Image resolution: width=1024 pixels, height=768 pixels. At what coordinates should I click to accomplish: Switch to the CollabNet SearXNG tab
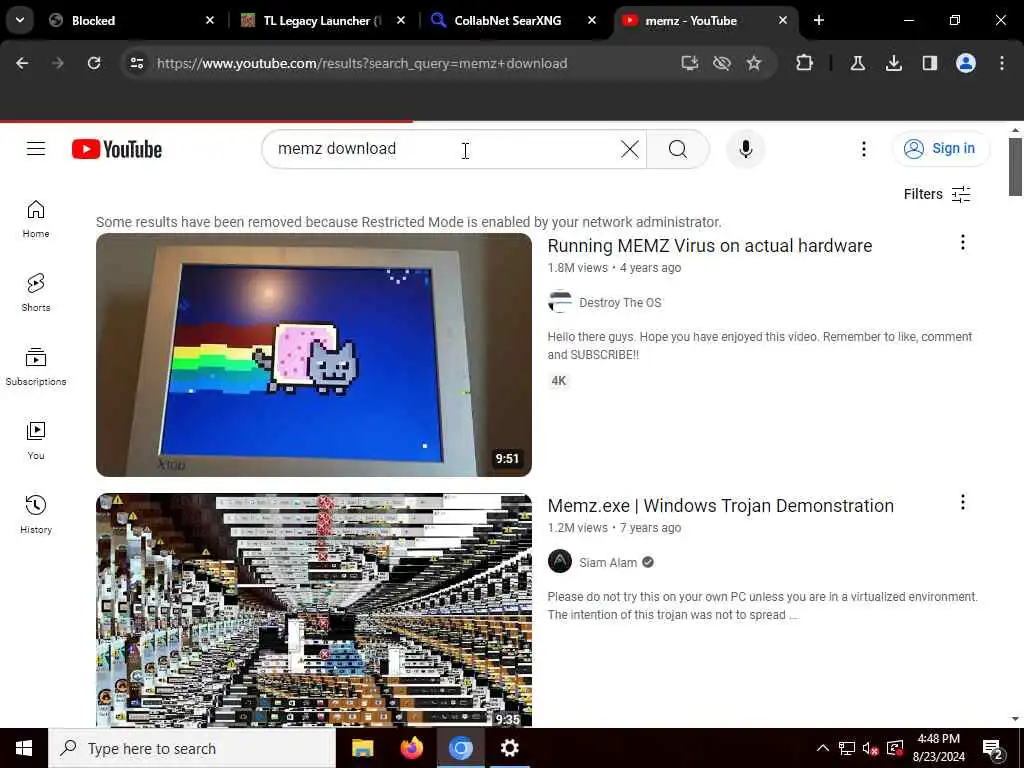tap(514, 21)
